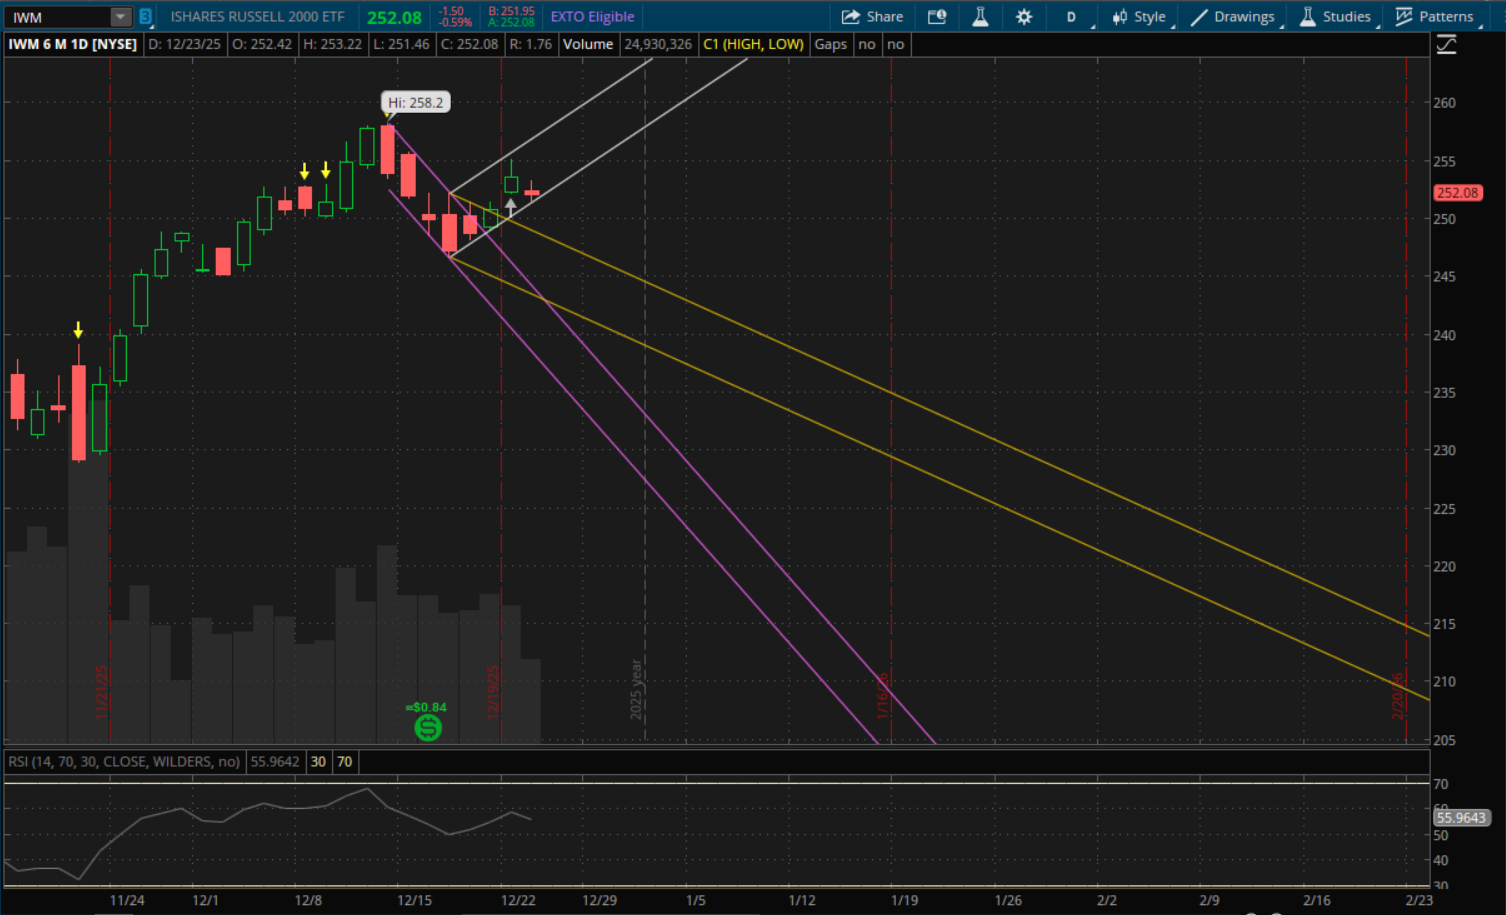The width and height of the screenshot is (1506, 915).
Task: Click the green dollar dividend marker
Action: (x=428, y=727)
